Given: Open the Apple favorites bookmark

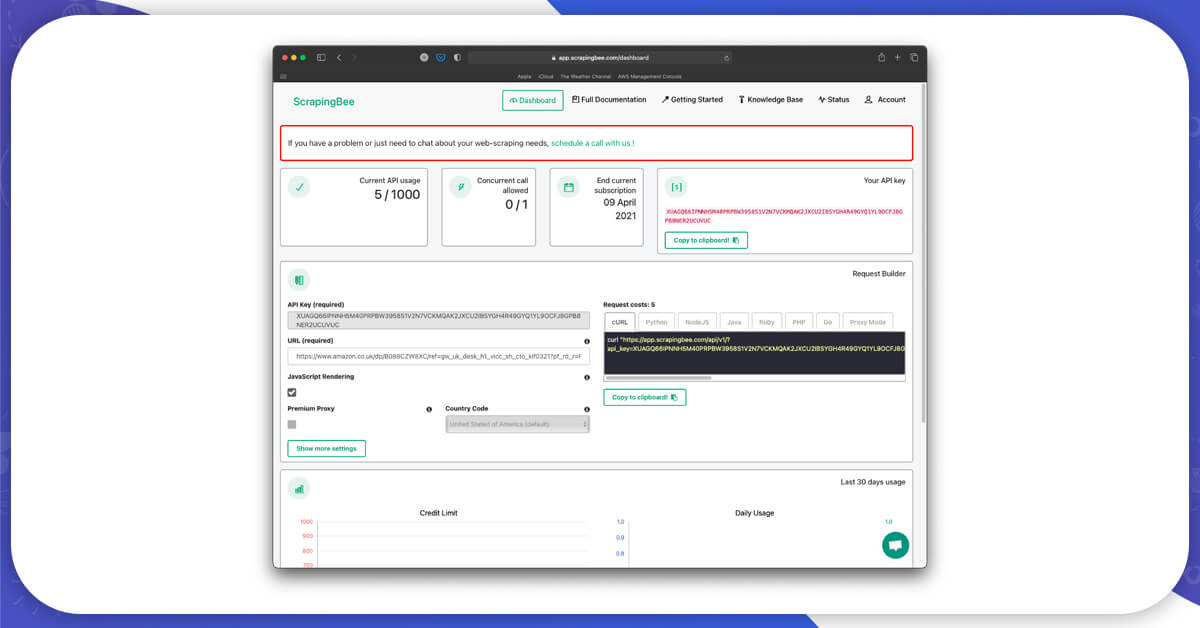Looking at the screenshot, I should pos(524,76).
